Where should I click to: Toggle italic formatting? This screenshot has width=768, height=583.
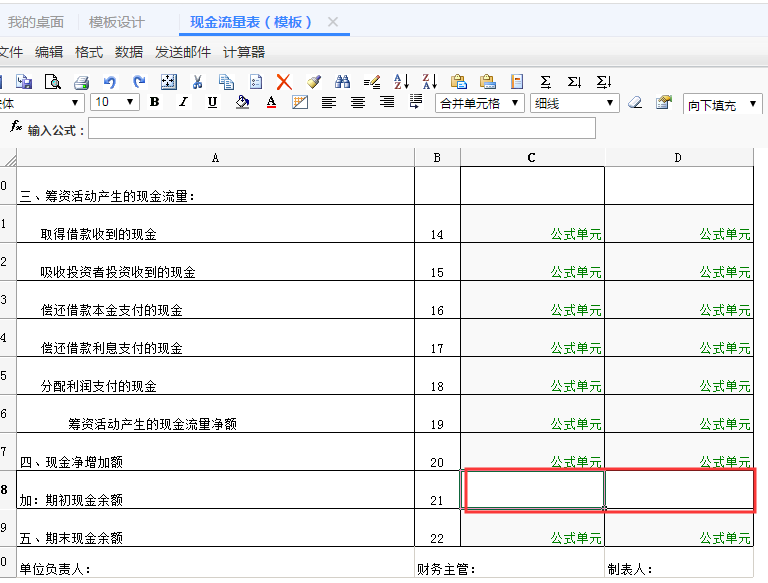coord(183,102)
